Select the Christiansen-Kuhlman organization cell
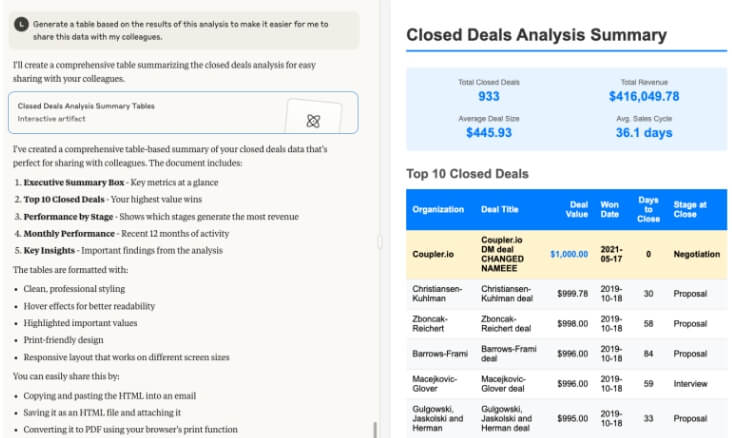The height and width of the screenshot is (438, 732). (x=437, y=294)
